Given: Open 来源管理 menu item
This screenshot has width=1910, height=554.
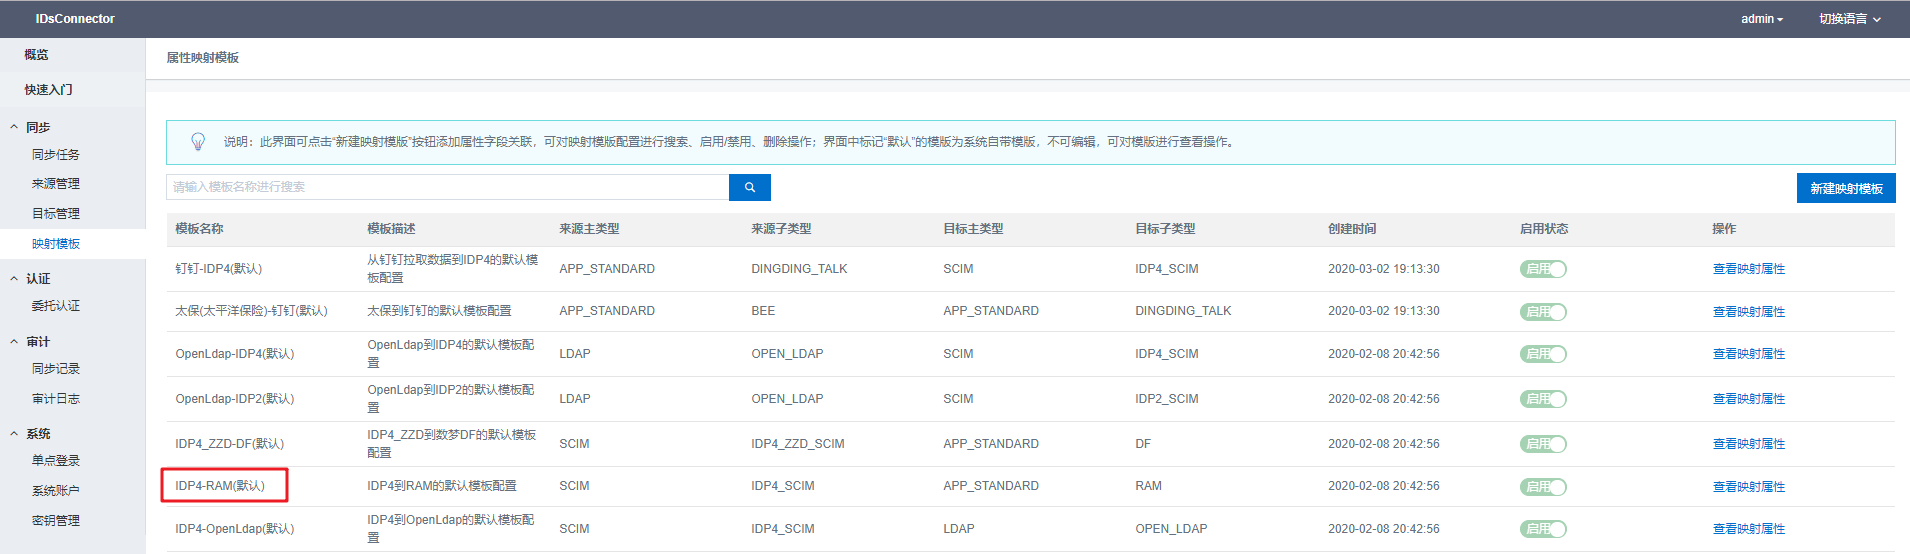Looking at the screenshot, I should point(56,184).
